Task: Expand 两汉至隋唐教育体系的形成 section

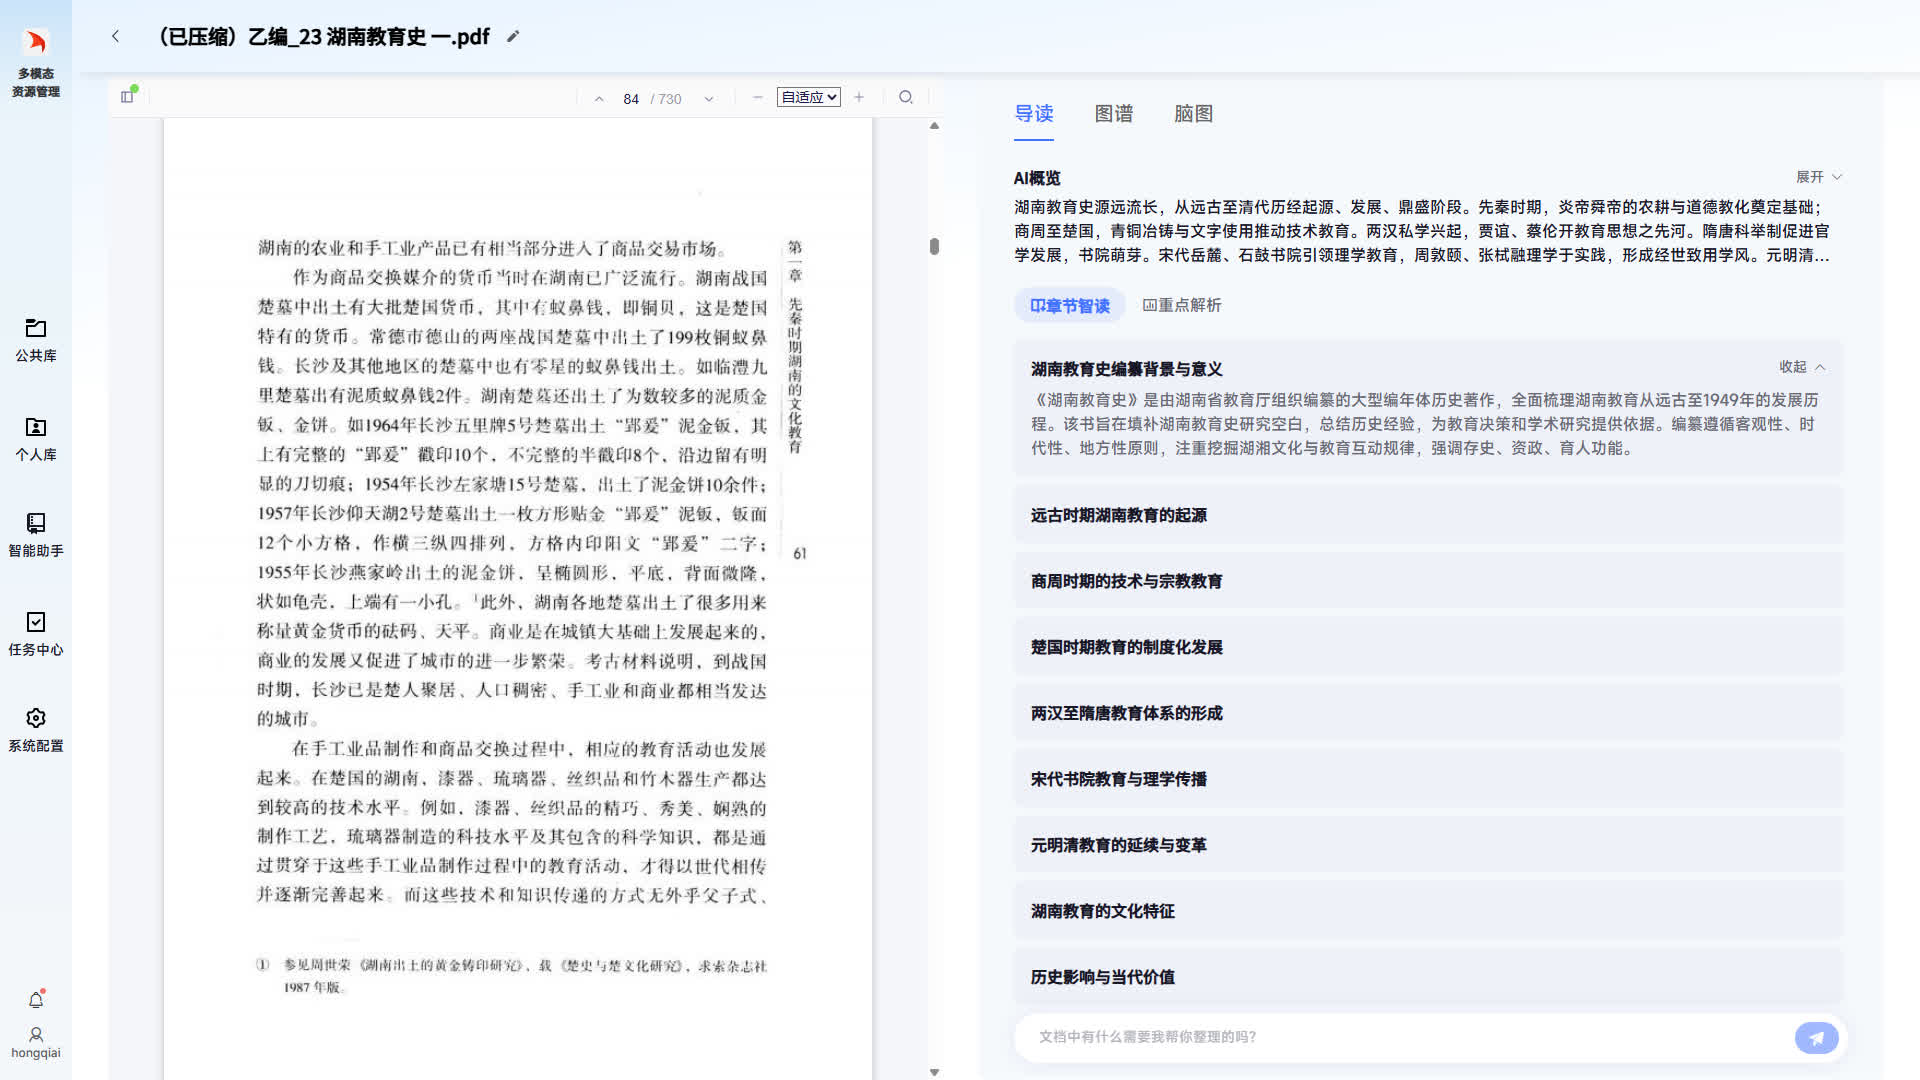Action: click(x=1428, y=713)
